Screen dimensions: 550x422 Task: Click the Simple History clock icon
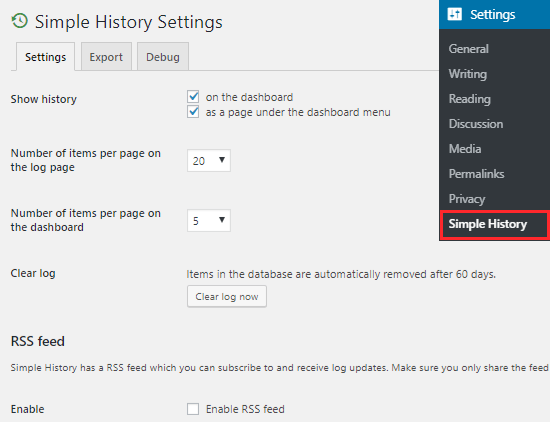click(x=20, y=21)
